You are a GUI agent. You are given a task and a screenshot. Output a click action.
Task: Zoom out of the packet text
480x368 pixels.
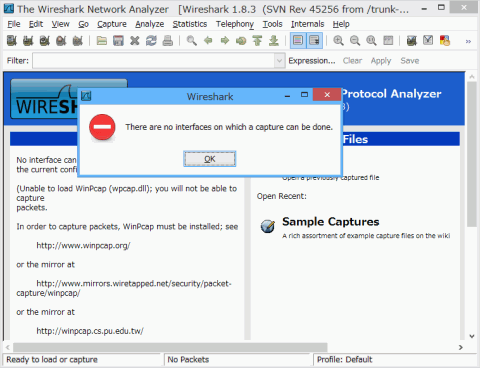(x=355, y=41)
